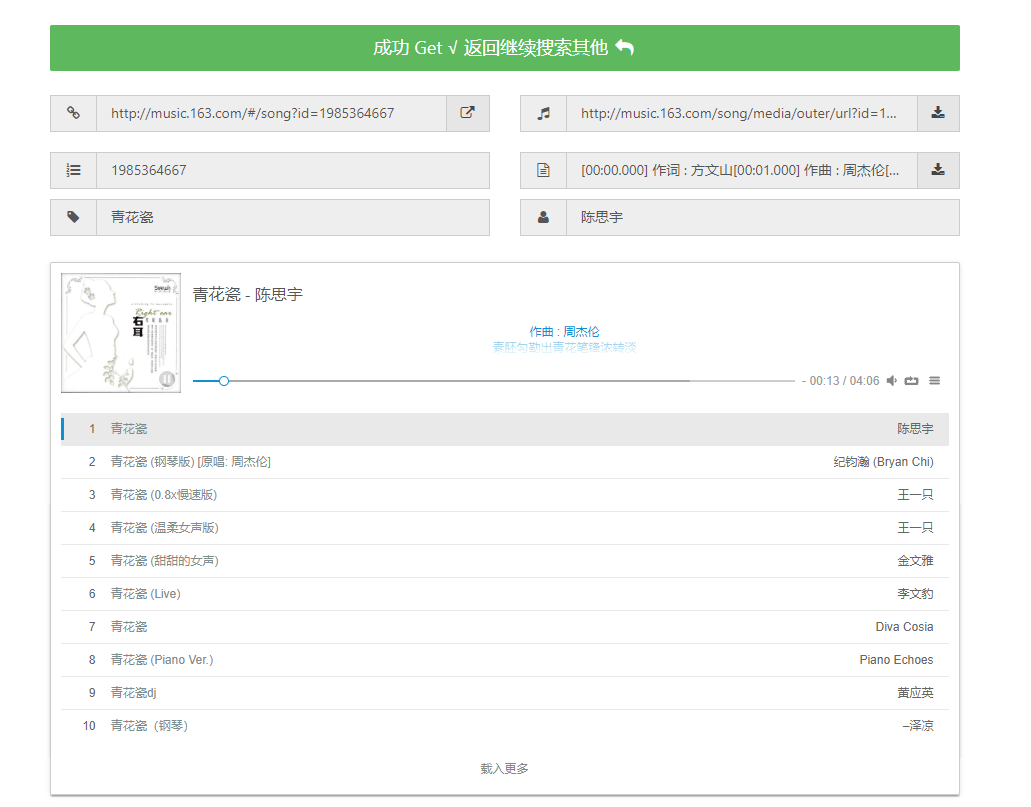Viewport: 1031px width, 807px height.
Task: Click the song ID list icon
Action: tap(73, 170)
